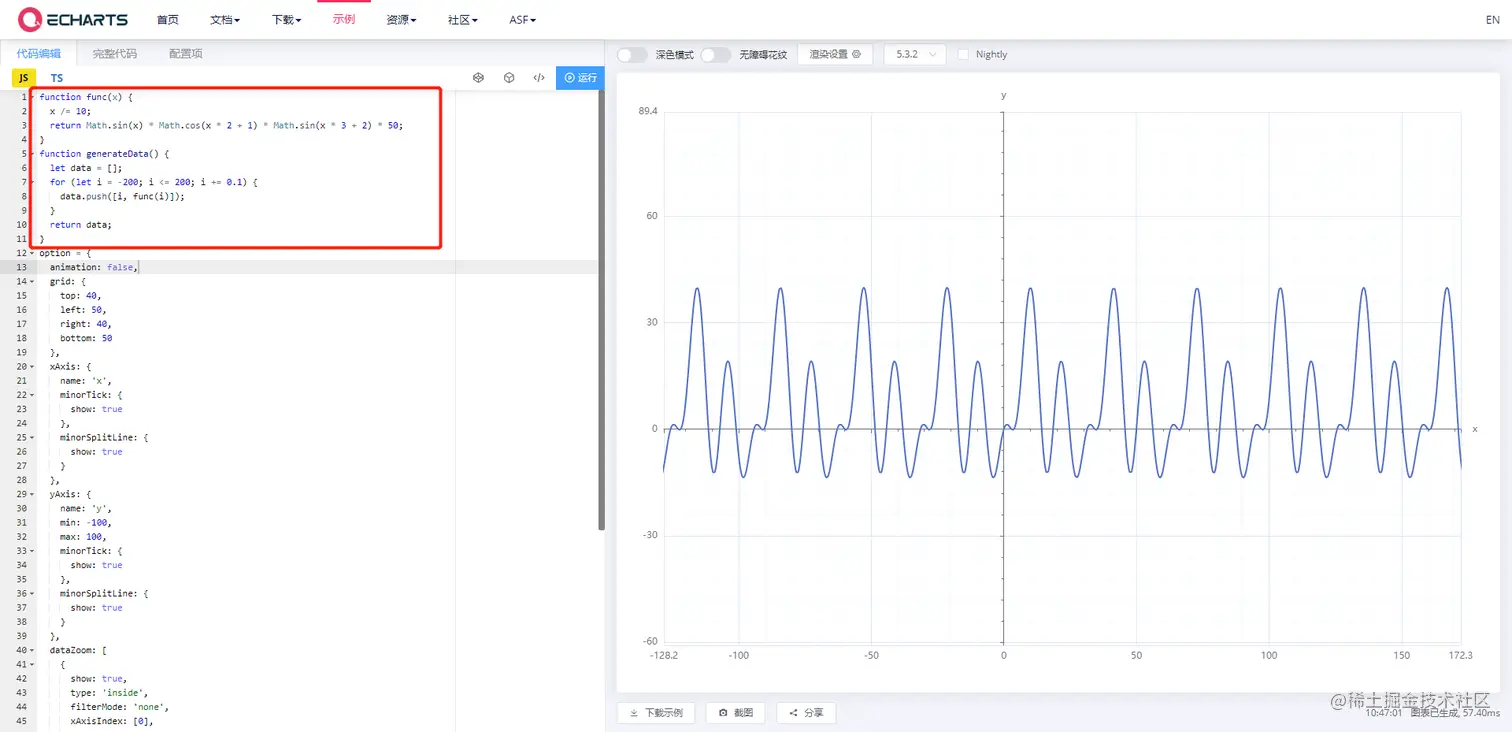Click 分享 share button

pyautogui.click(x=806, y=713)
